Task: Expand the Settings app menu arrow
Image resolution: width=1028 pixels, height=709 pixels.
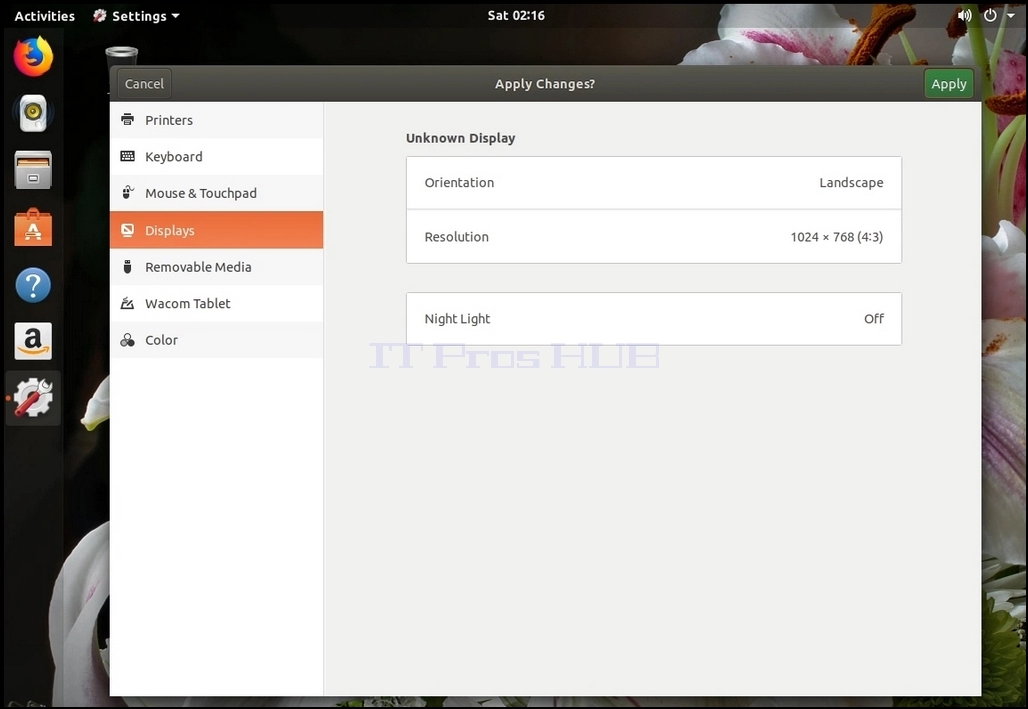Action: coord(175,16)
